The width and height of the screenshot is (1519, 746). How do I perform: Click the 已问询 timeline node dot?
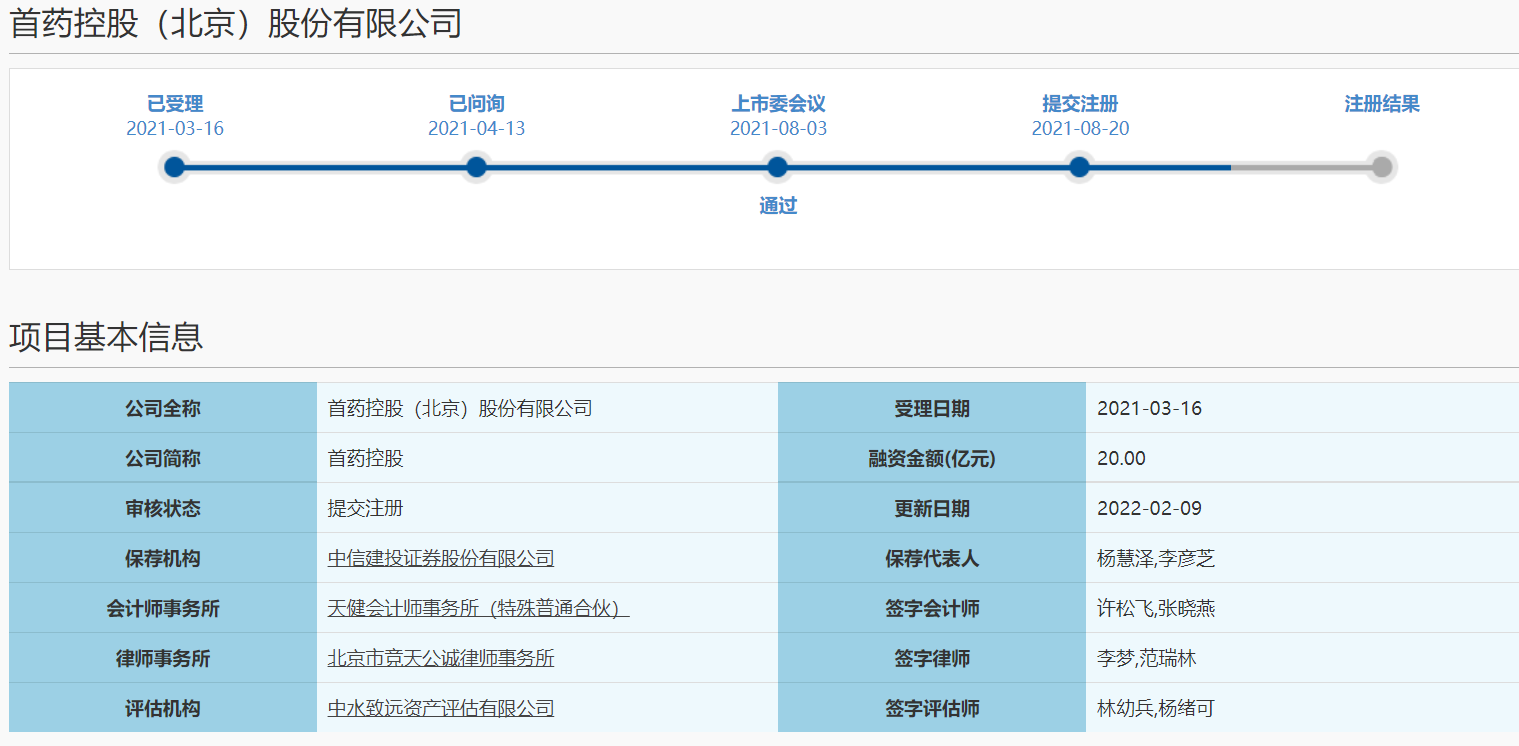click(477, 167)
